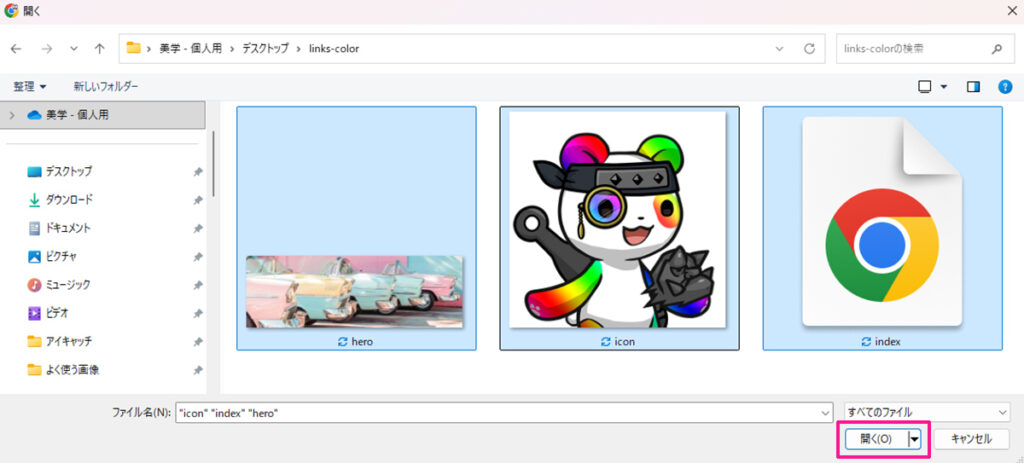Click the Back navigation arrow
This screenshot has width=1024, height=463.
coord(17,48)
